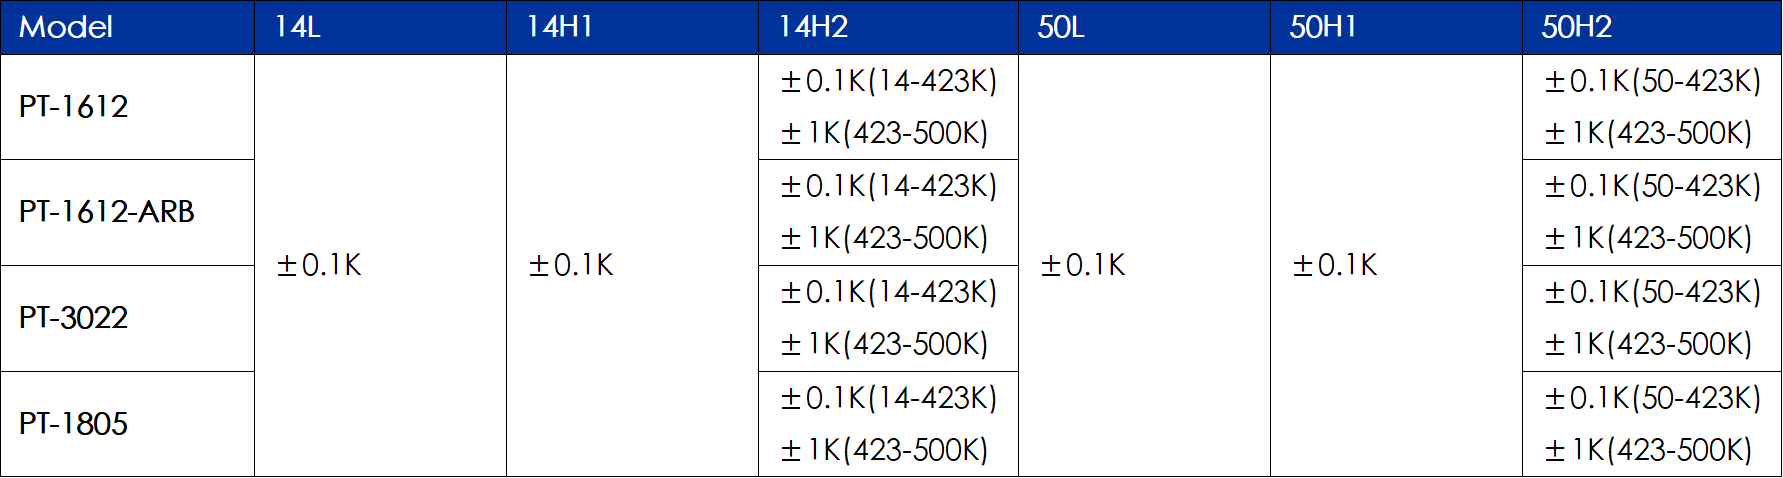Click the 50H2 accuracy cell for PT-1805
The image size is (1783, 478).
[x=1652, y=424]
